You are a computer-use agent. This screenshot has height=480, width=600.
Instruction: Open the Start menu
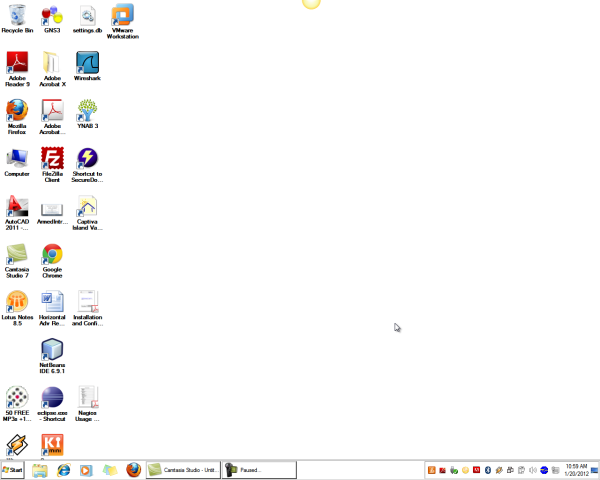[14, 469]
